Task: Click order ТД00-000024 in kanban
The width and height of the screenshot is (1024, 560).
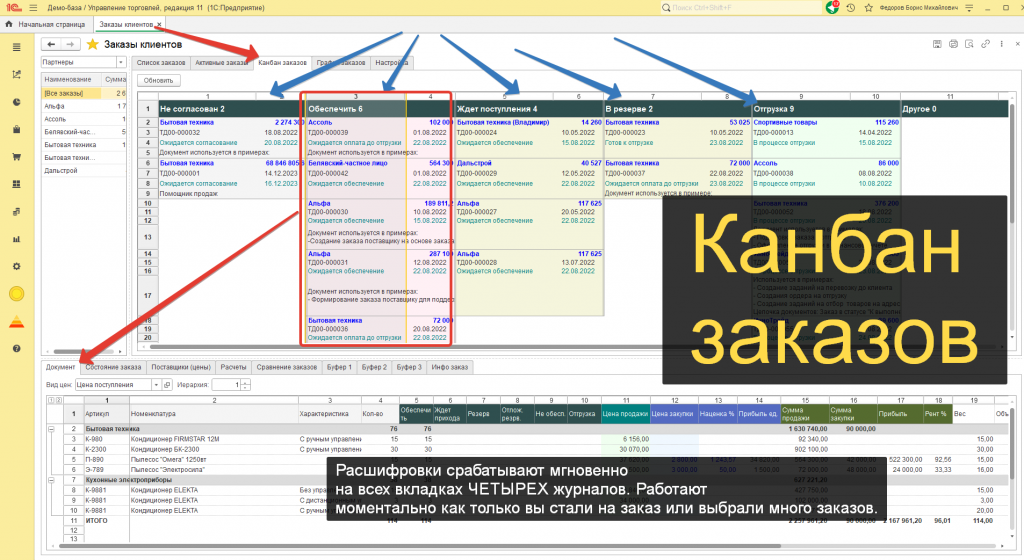Action: [477, 132]
